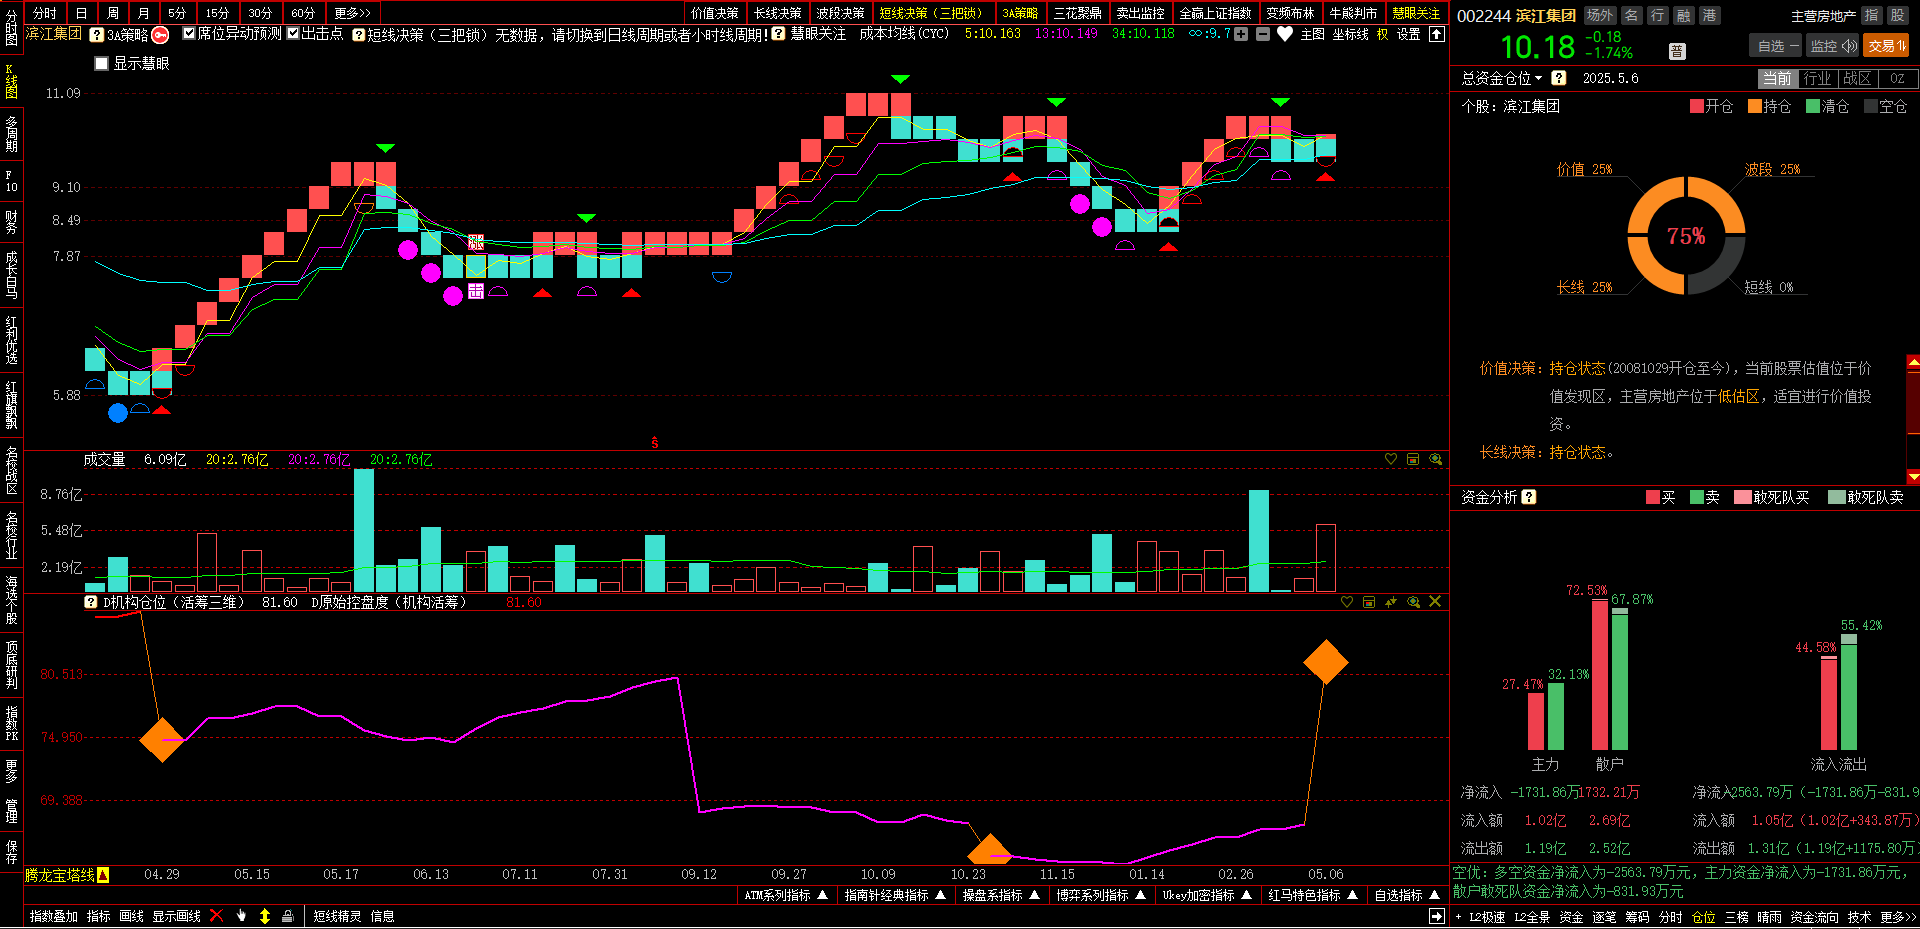The image size is (1920, 929).
Task: Click scrollbar down arrow in decision text
Action: coord(1913,477)
